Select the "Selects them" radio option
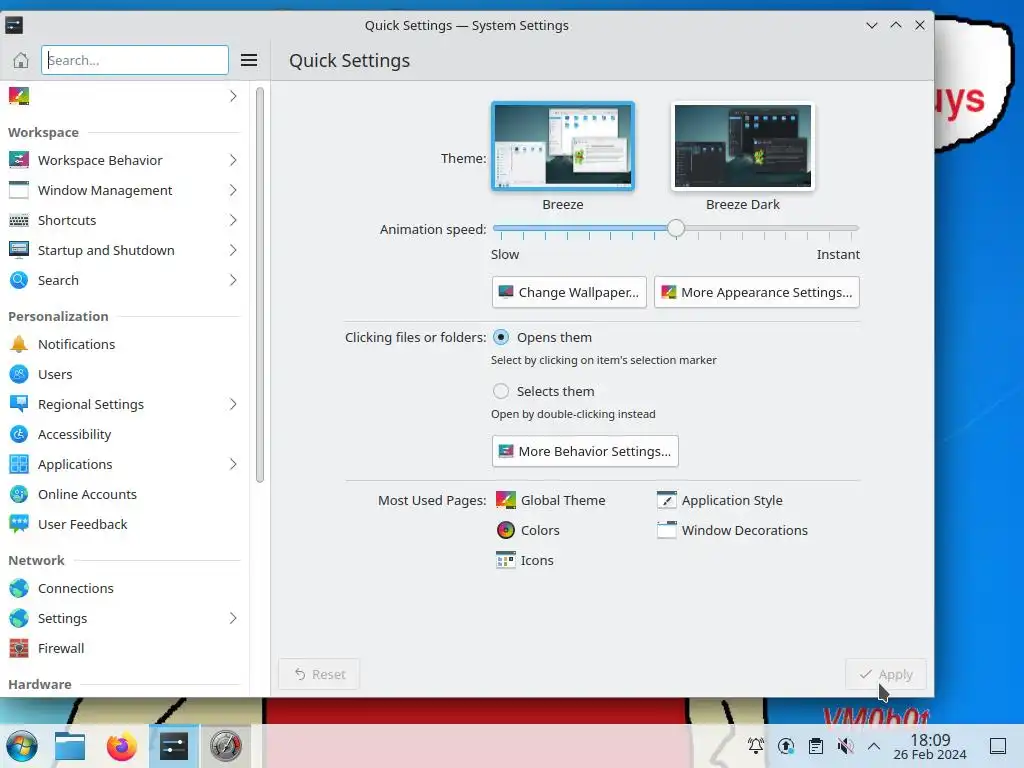The width and height of the screenshot is (1024, 768). click(501, 391)
